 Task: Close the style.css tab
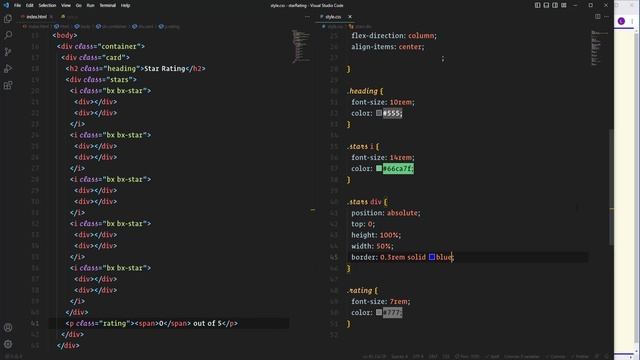coord(350,17)
